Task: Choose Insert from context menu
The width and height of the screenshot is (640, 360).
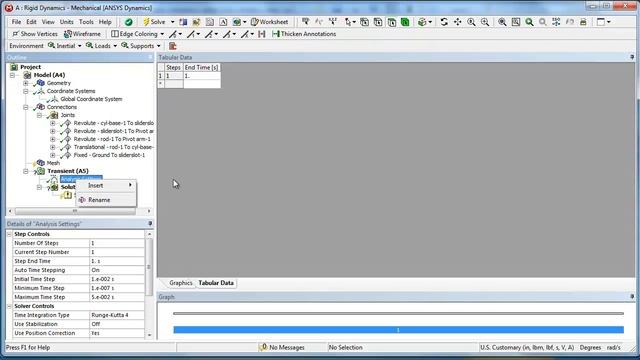Action: pos(107,185)
